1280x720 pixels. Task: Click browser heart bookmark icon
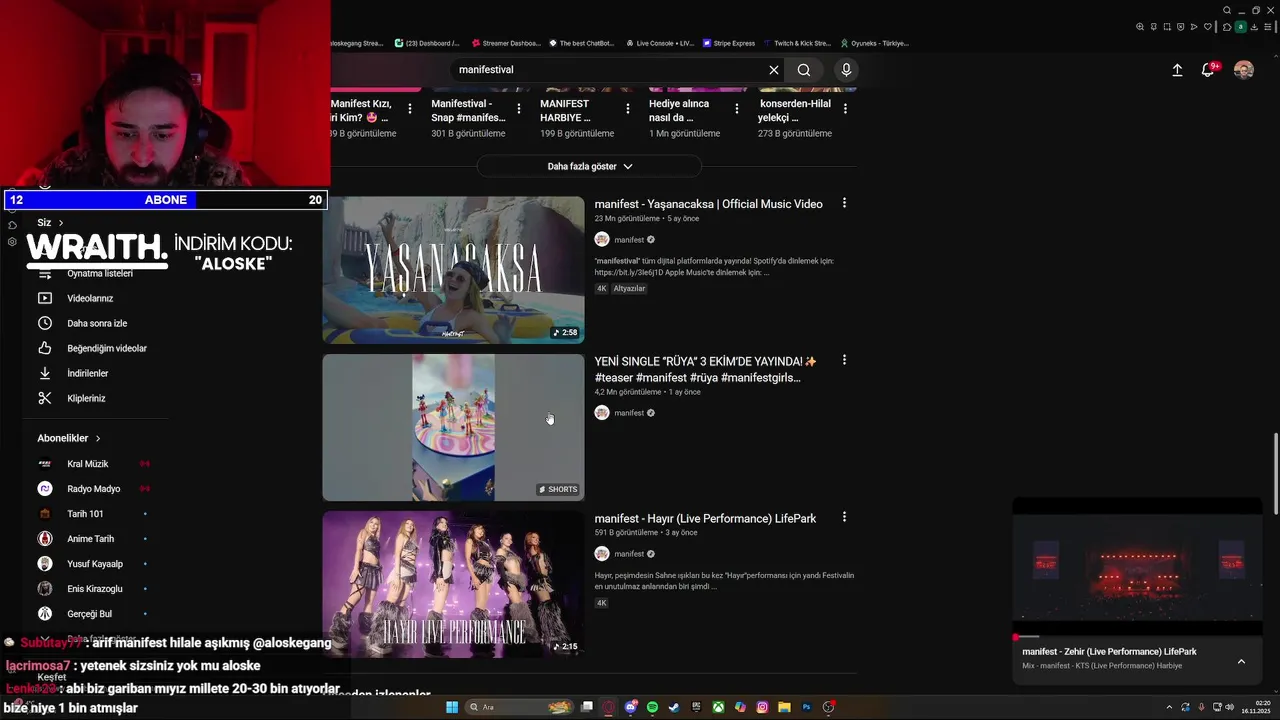point(1207,27)
